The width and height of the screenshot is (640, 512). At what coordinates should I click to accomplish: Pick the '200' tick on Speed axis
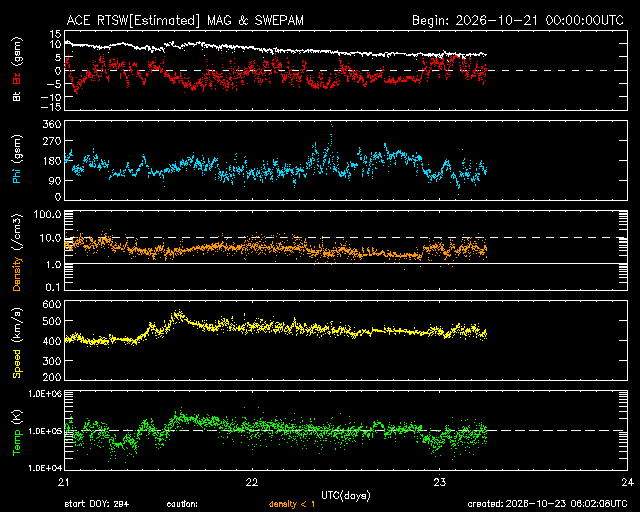52,377
